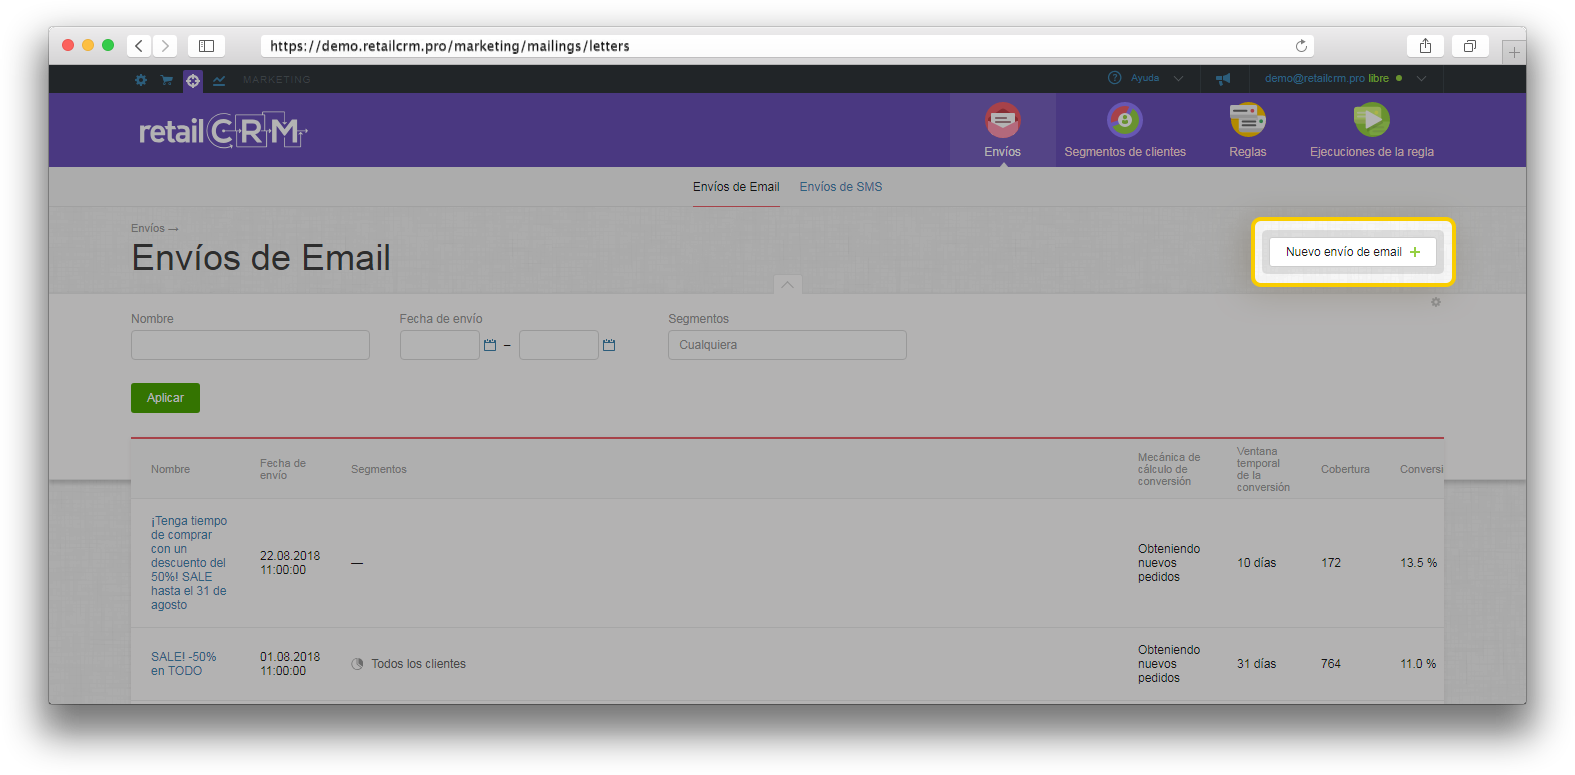Click the 01.08.2018 11:00:00 date cell
The height and width of the screenshot is (775, 1575).
290,664
